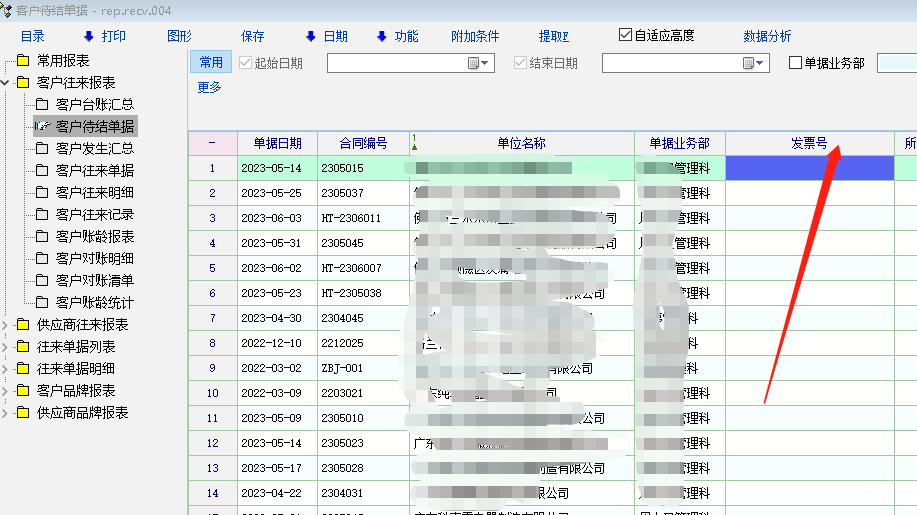
Task: Toggle the 起始日期 checkbox
Action: tap(246, 63)
